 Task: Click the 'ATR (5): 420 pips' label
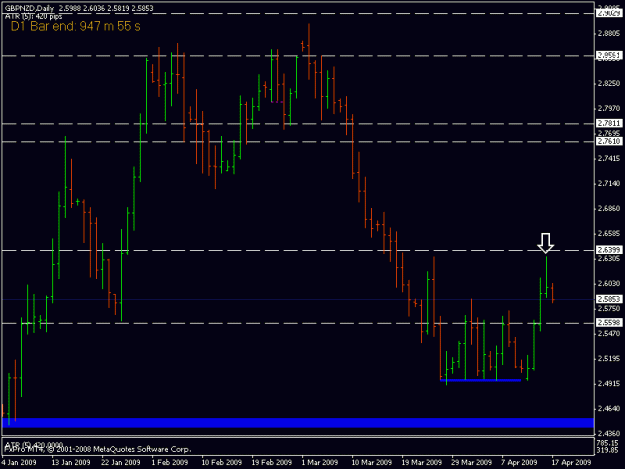click(x=33, y=16)
